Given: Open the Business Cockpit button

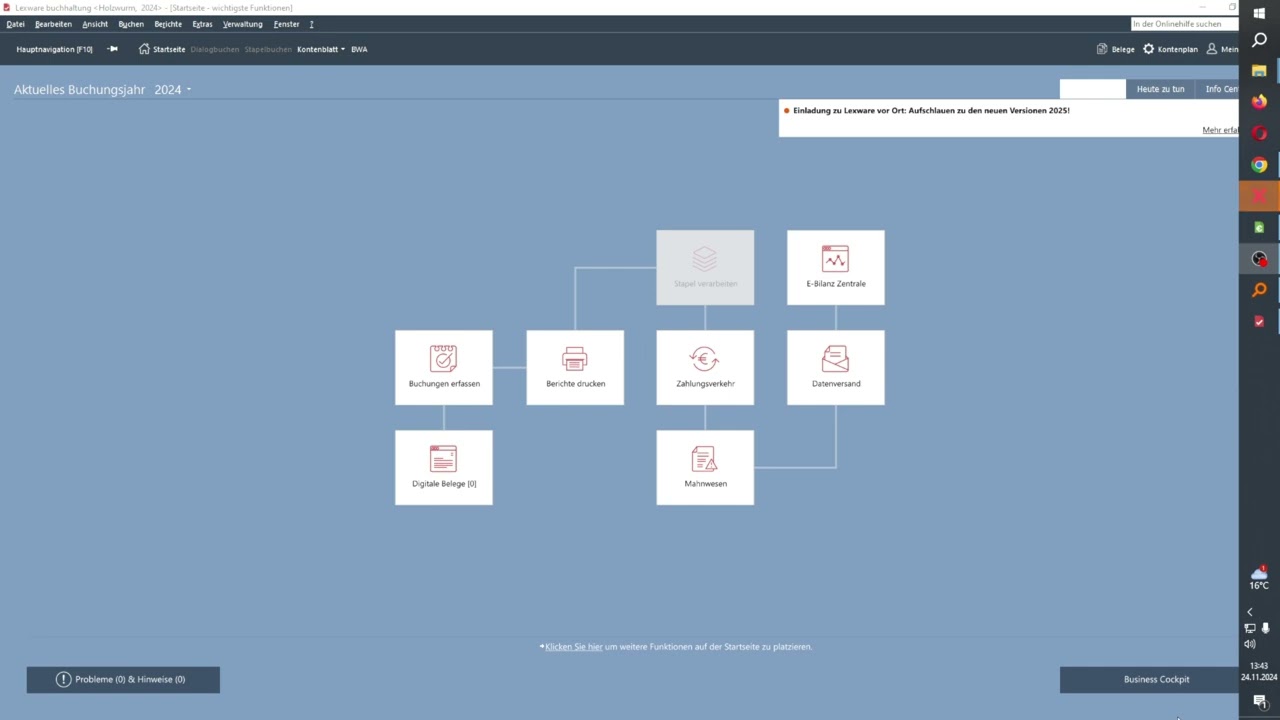Looking at the screenshot, I should click(x=1149, y=679).
